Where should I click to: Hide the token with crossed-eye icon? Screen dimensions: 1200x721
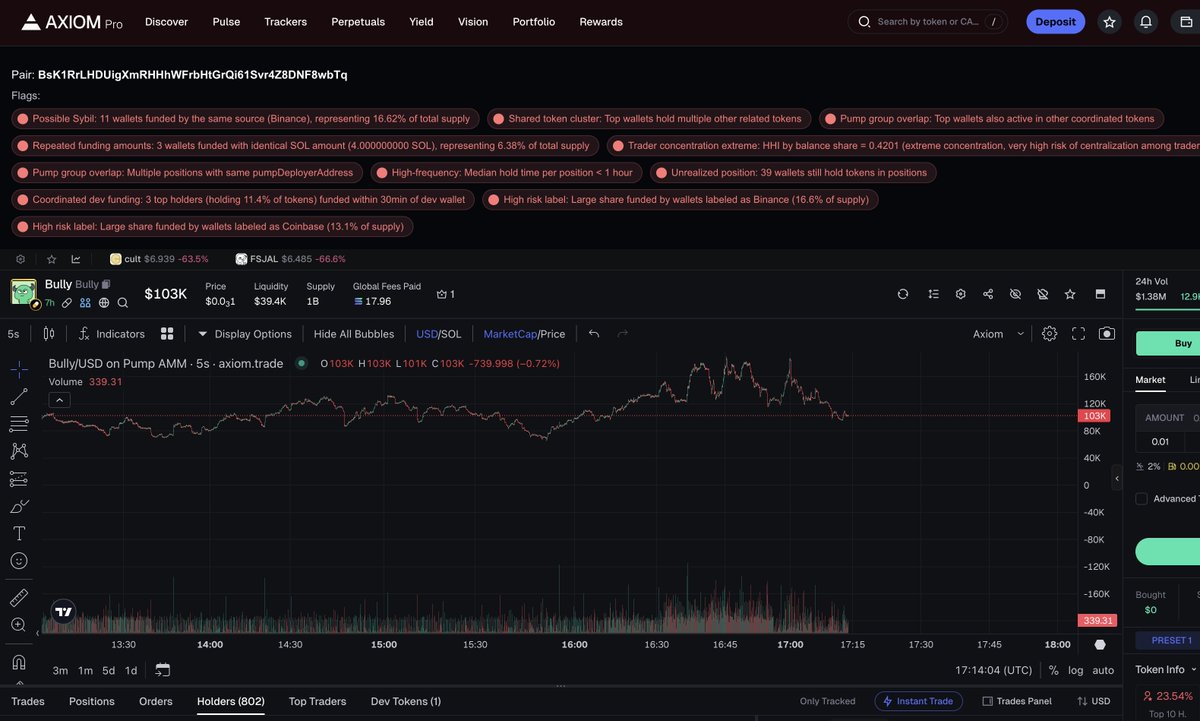tap(1015, 294)
